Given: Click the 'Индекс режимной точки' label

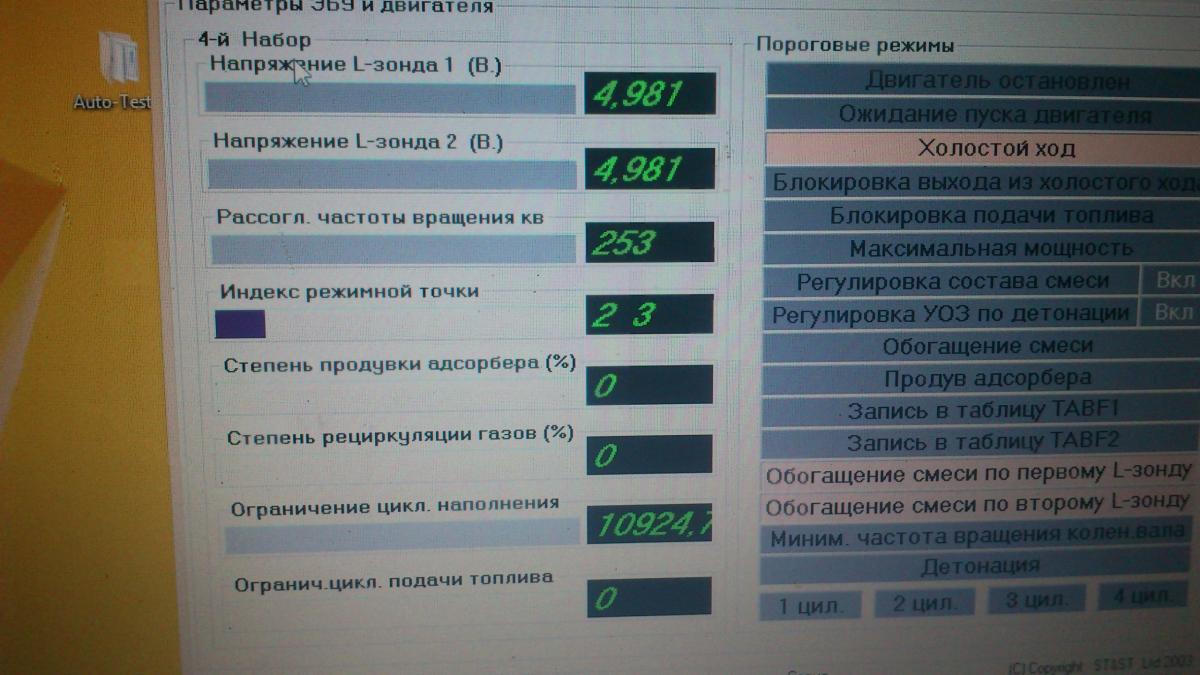Looking at the screenshot, I should pos(349,292).
